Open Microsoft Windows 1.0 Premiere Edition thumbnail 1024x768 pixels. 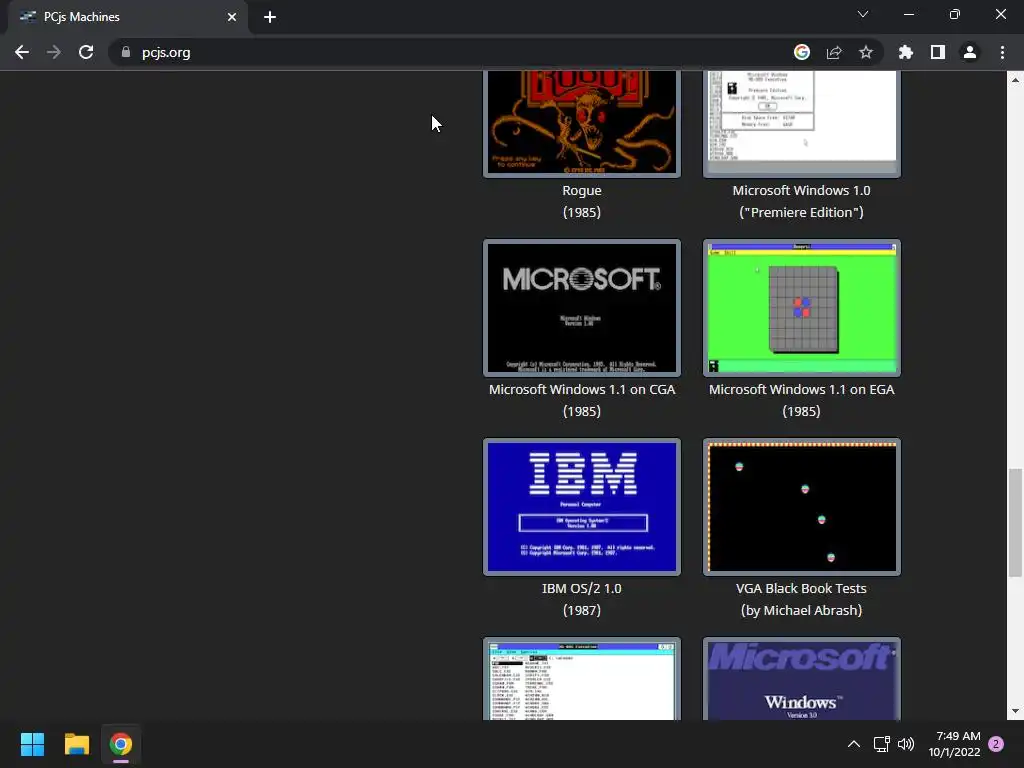[x=801, y=123]
